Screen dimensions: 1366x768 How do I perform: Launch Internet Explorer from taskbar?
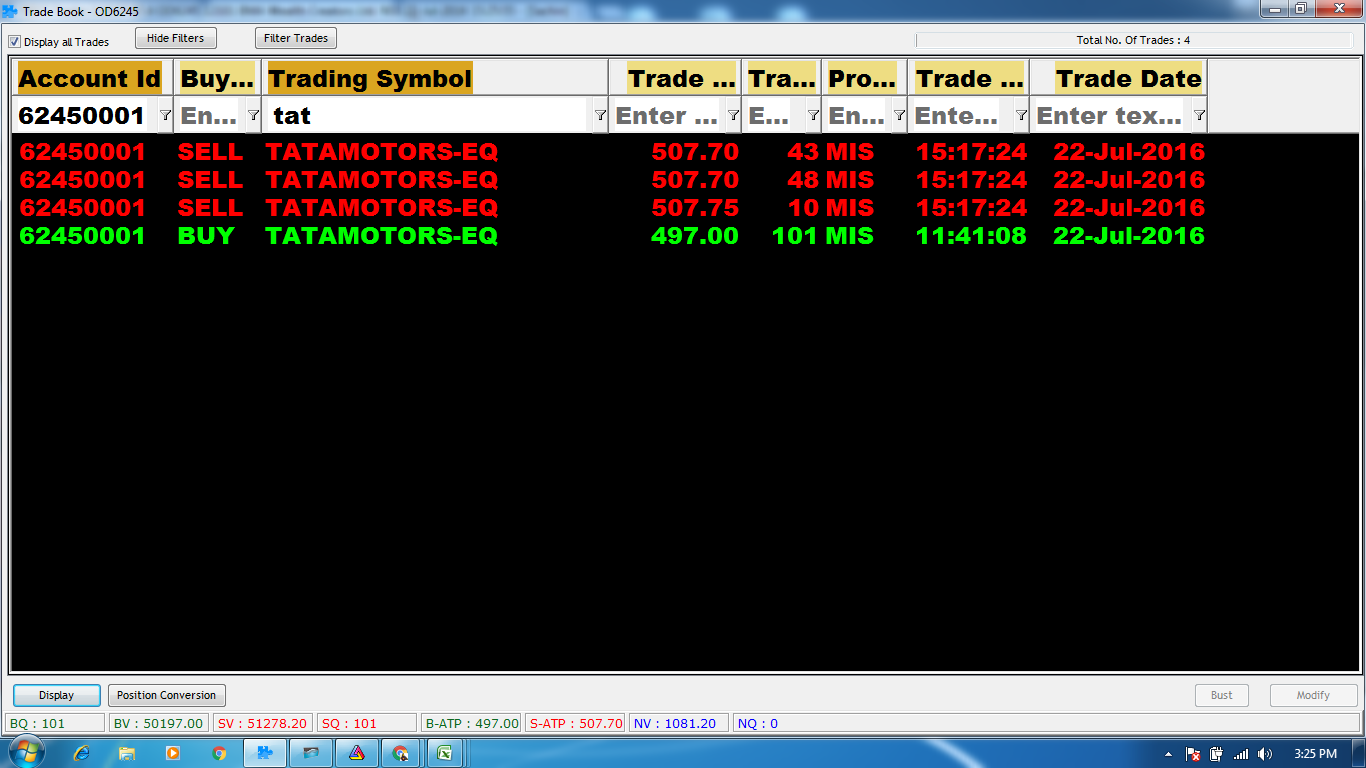coord(82,753)
